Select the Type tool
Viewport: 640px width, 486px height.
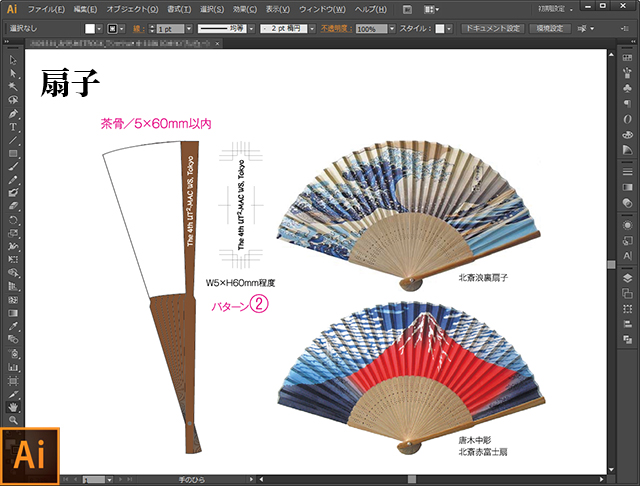[x=13, y=127]
